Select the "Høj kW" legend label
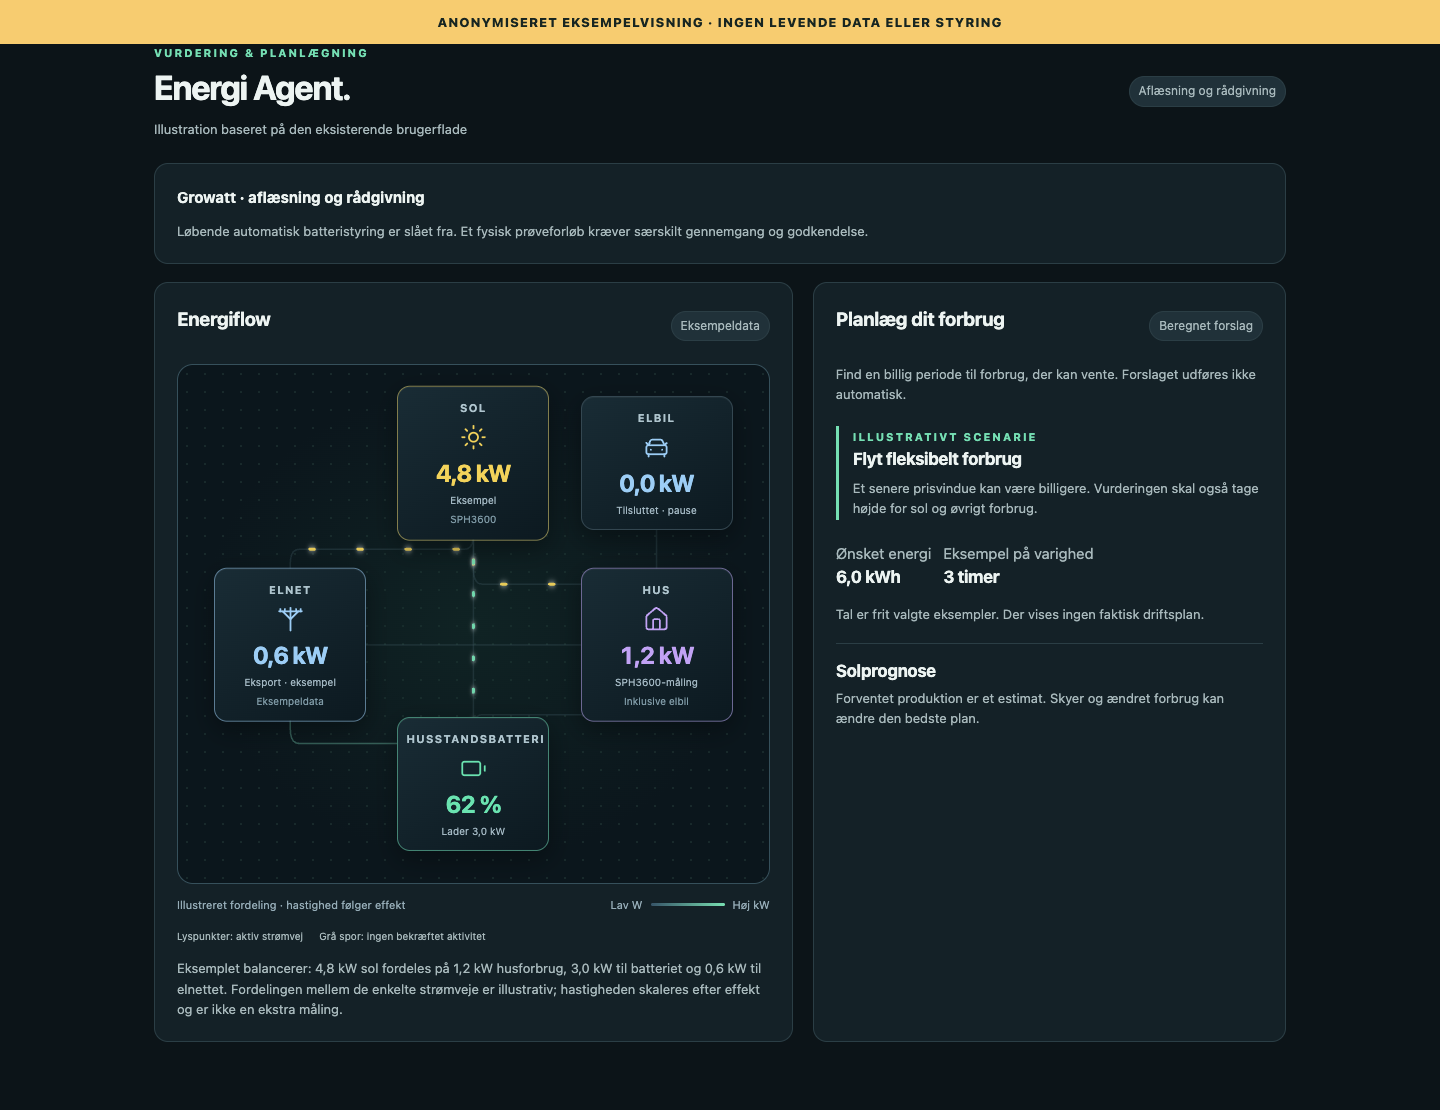1440x1110 pixels. 751,905
